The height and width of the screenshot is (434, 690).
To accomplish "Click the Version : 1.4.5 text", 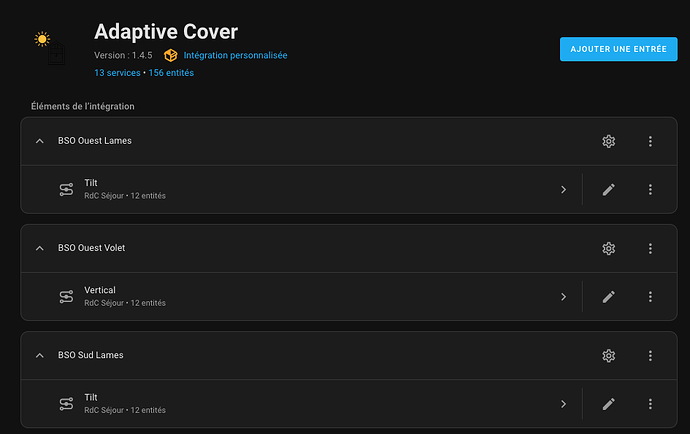I will click(x=123, y=55).
